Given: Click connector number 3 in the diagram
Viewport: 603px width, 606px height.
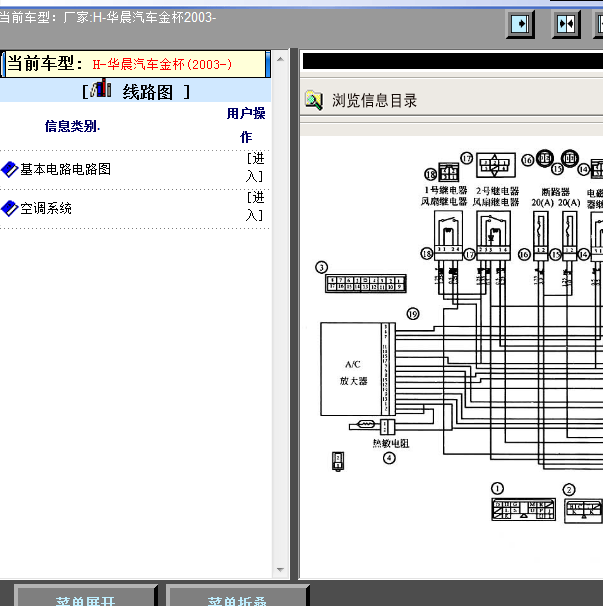Looking at the screenshot, I should click(x=322, y=267).
